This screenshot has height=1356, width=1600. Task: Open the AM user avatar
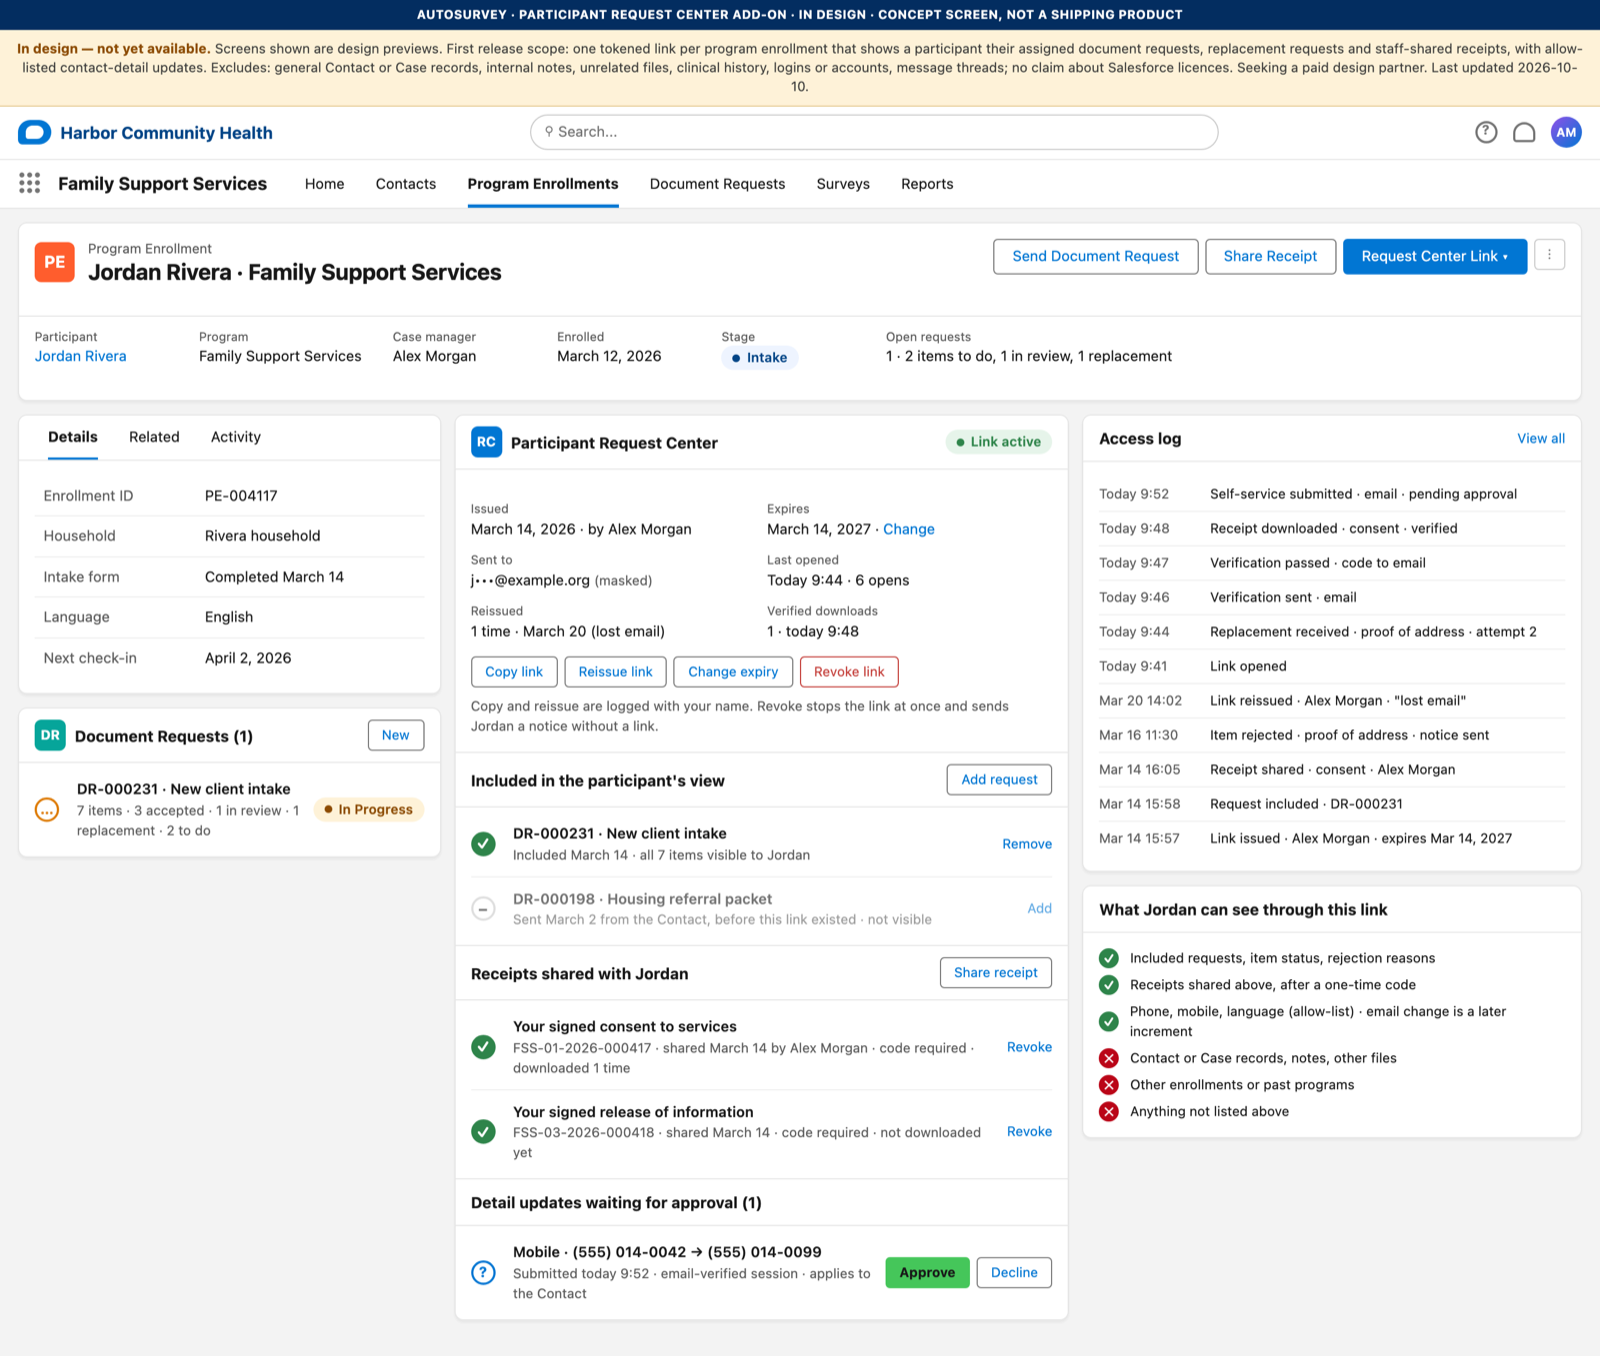click(1566, 132)
